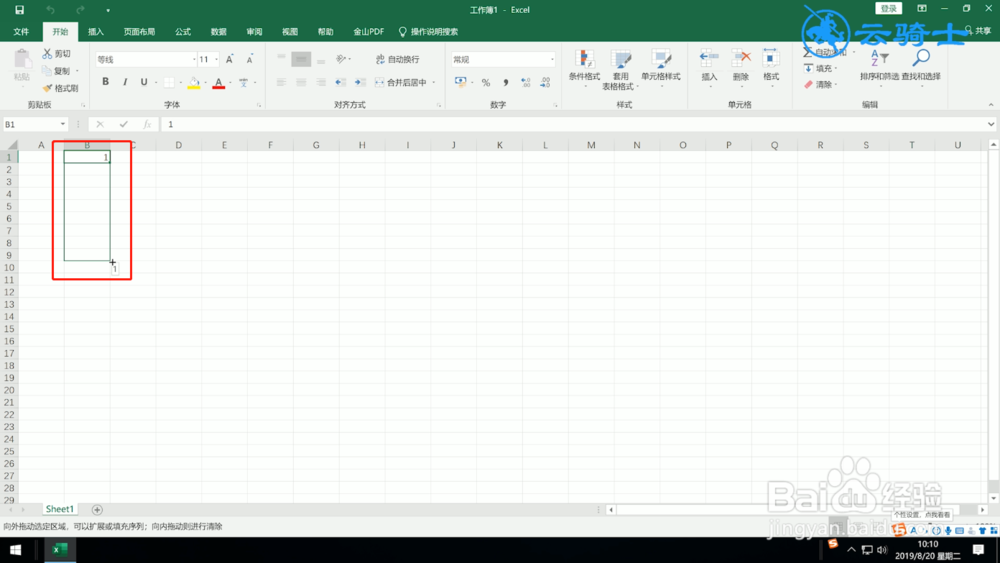
Task: Center text horizontally in cell
Action: [301, 82]
